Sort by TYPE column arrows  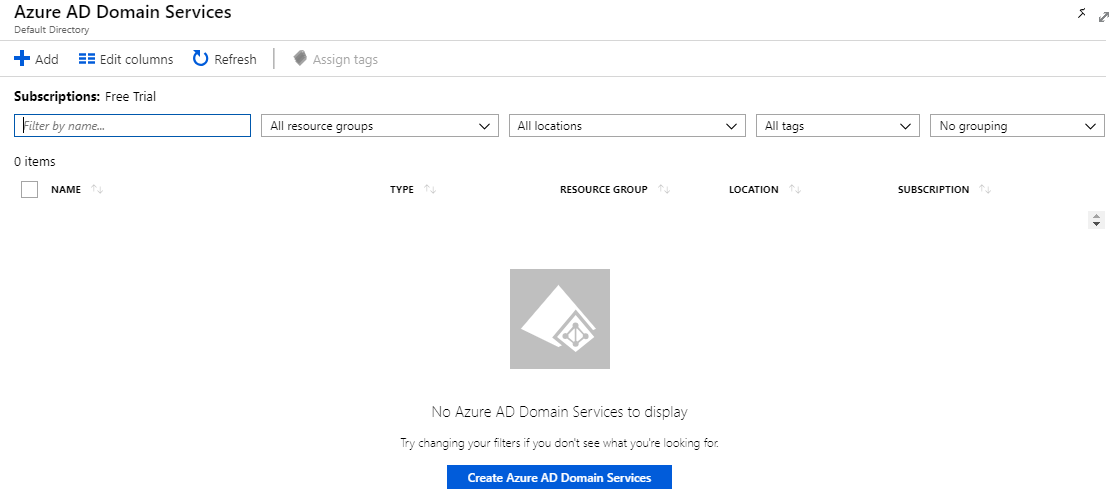(x=430, y=190)
